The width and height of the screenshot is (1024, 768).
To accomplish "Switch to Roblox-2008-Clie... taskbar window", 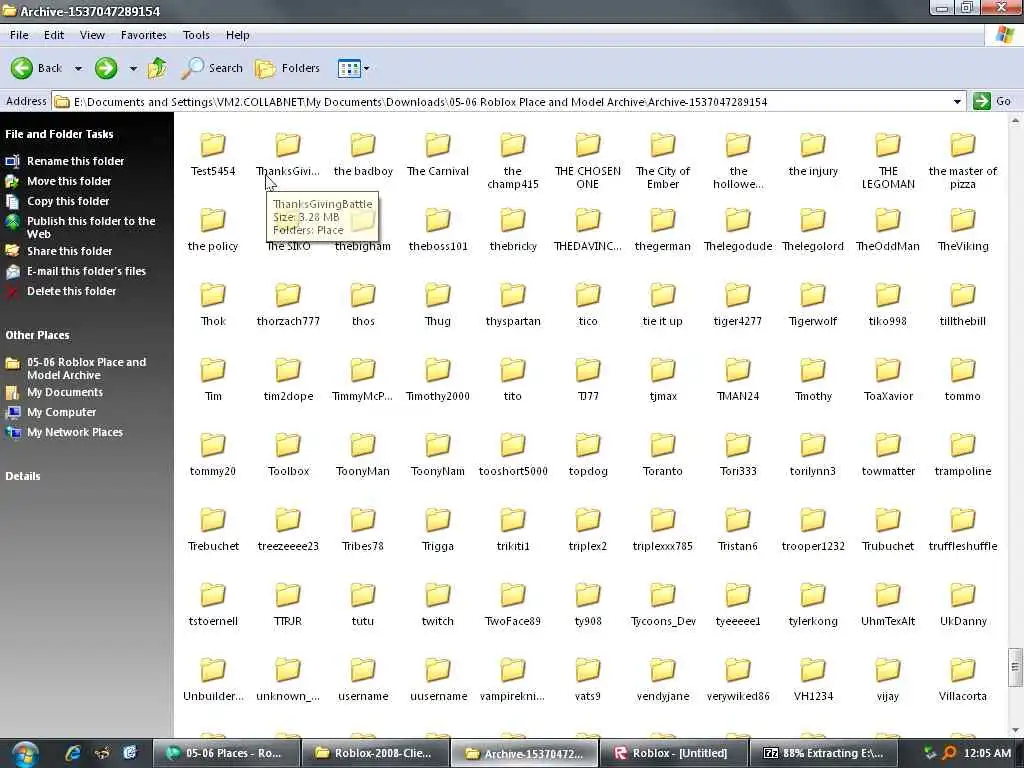I will pos(376,753).
